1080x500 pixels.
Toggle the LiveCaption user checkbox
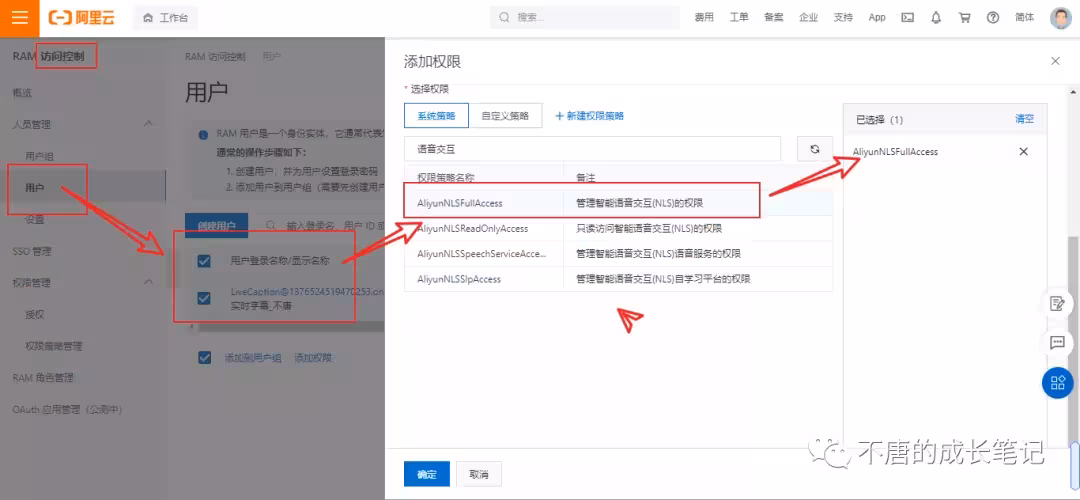[204, 298]
